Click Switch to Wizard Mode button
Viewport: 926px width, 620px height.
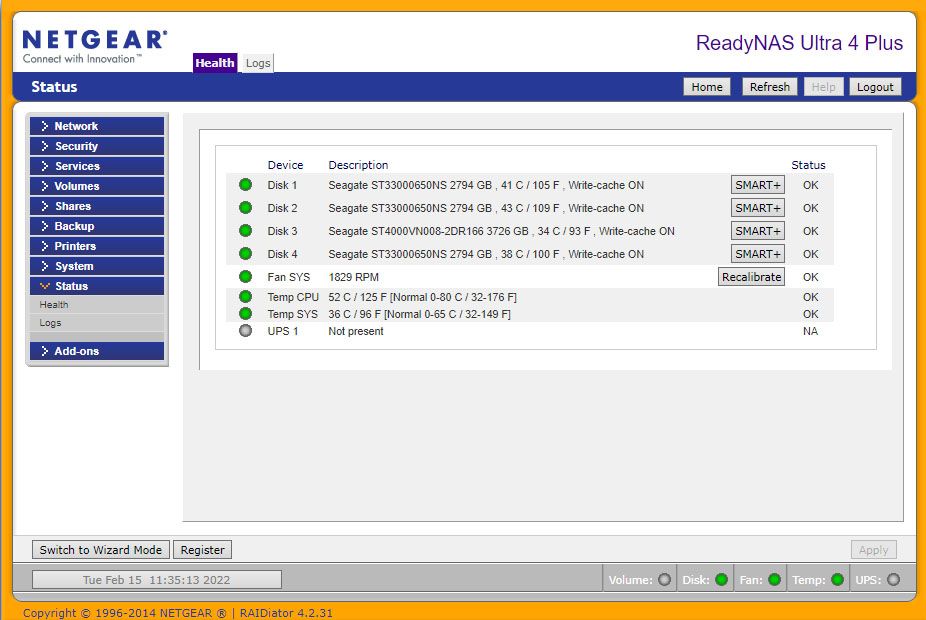(x=101, y=550)
